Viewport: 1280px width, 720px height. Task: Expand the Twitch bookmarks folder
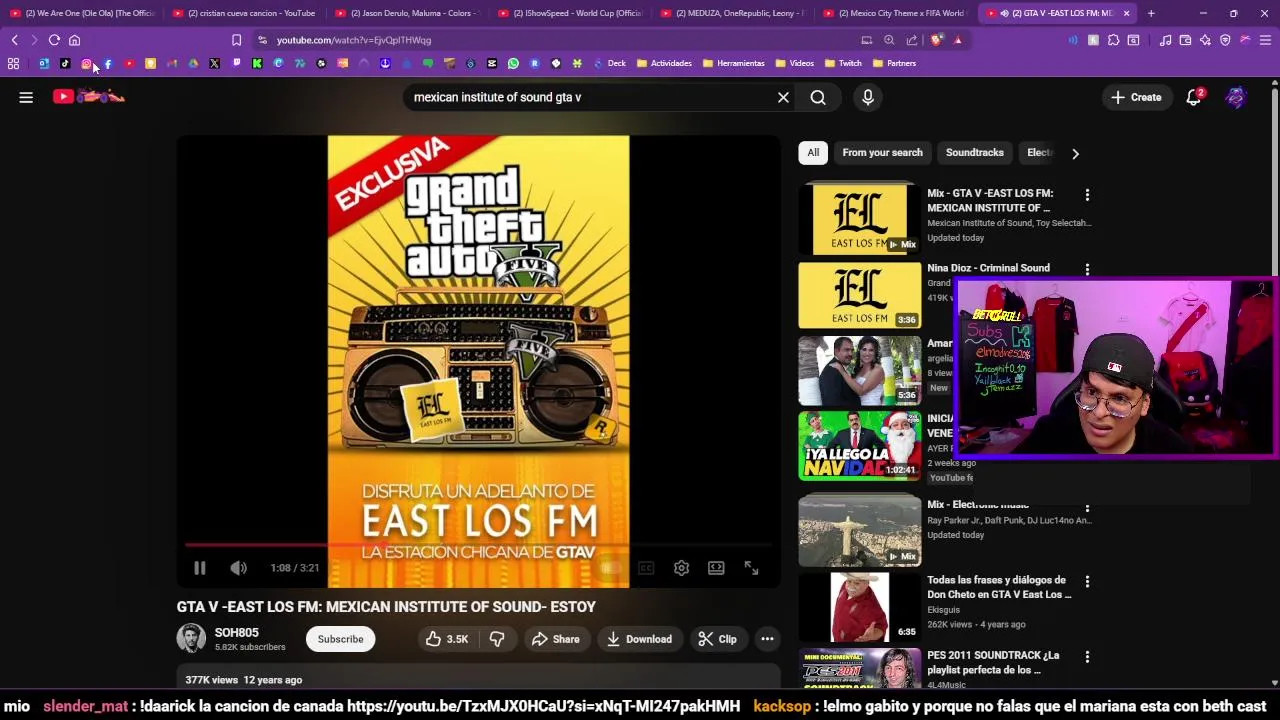point(842,63)
